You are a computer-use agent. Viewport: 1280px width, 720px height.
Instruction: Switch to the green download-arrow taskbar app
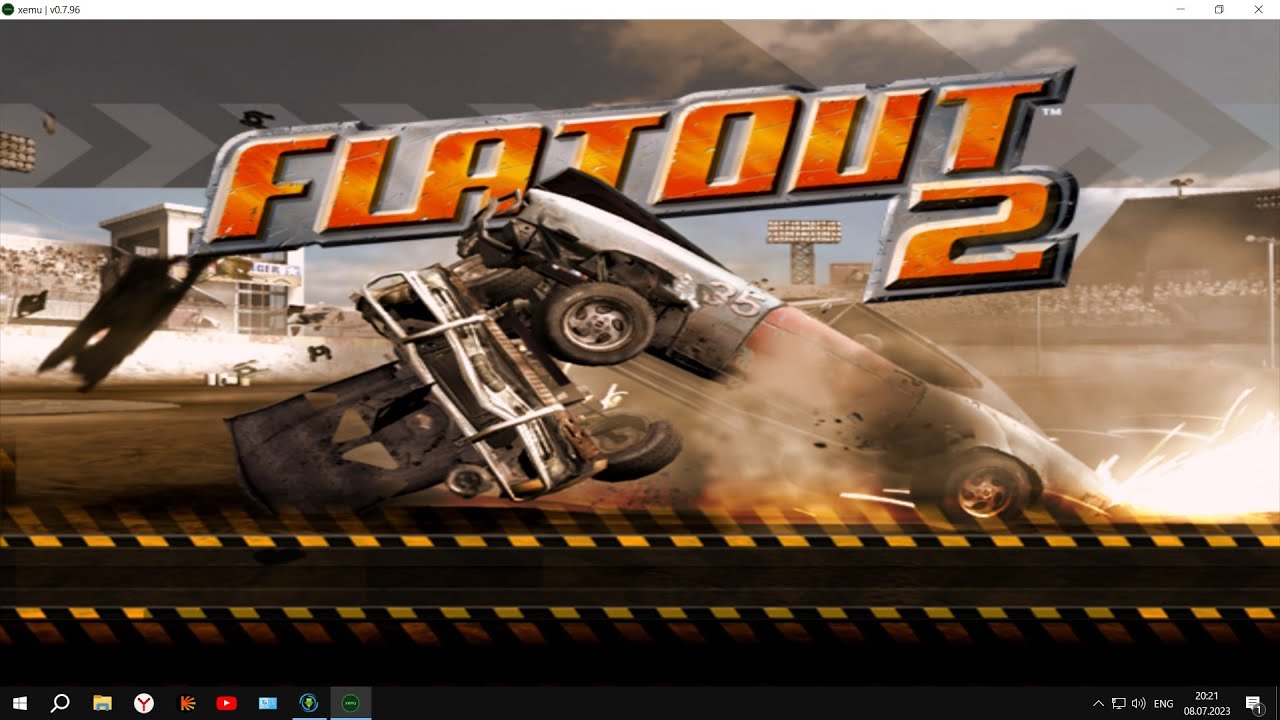click(309, 703)
